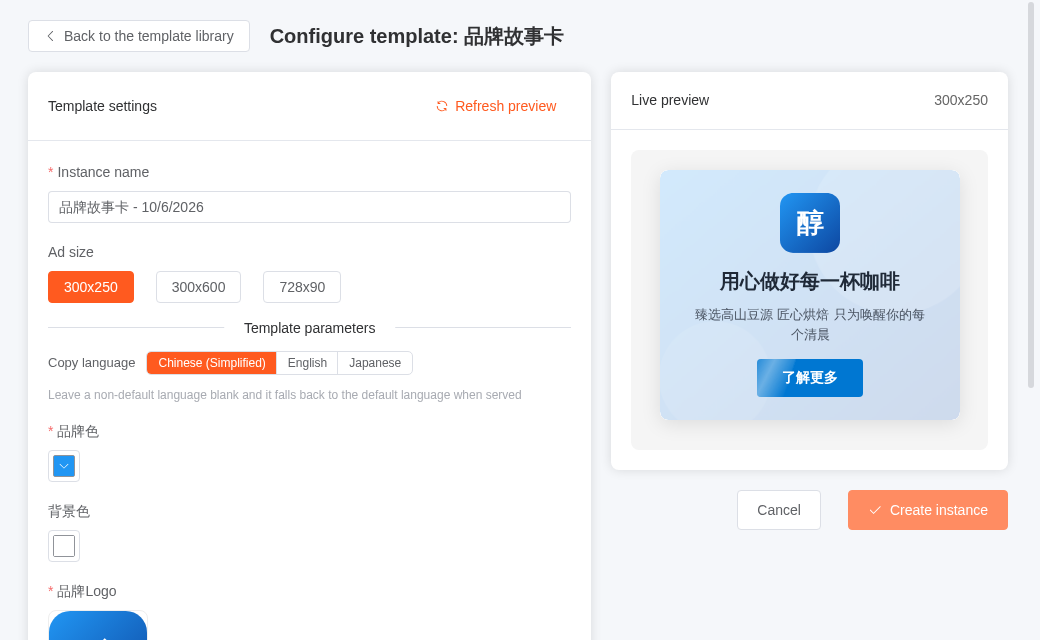Screen dimensions: 1040x640
Task: Click the 醇 logo in live preview
Action: (x=810, y=223)
